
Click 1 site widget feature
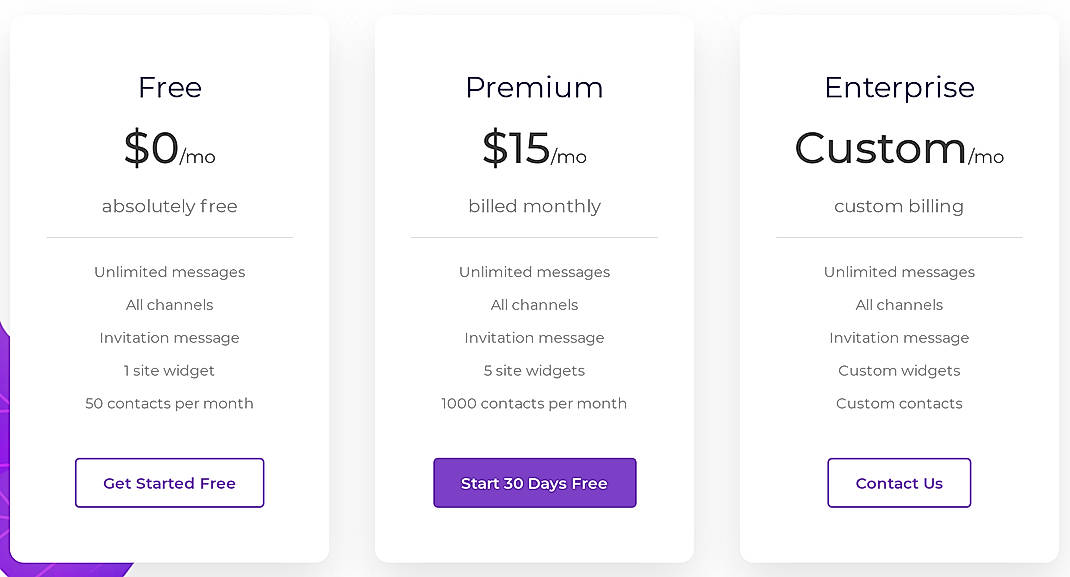point(169,370)
